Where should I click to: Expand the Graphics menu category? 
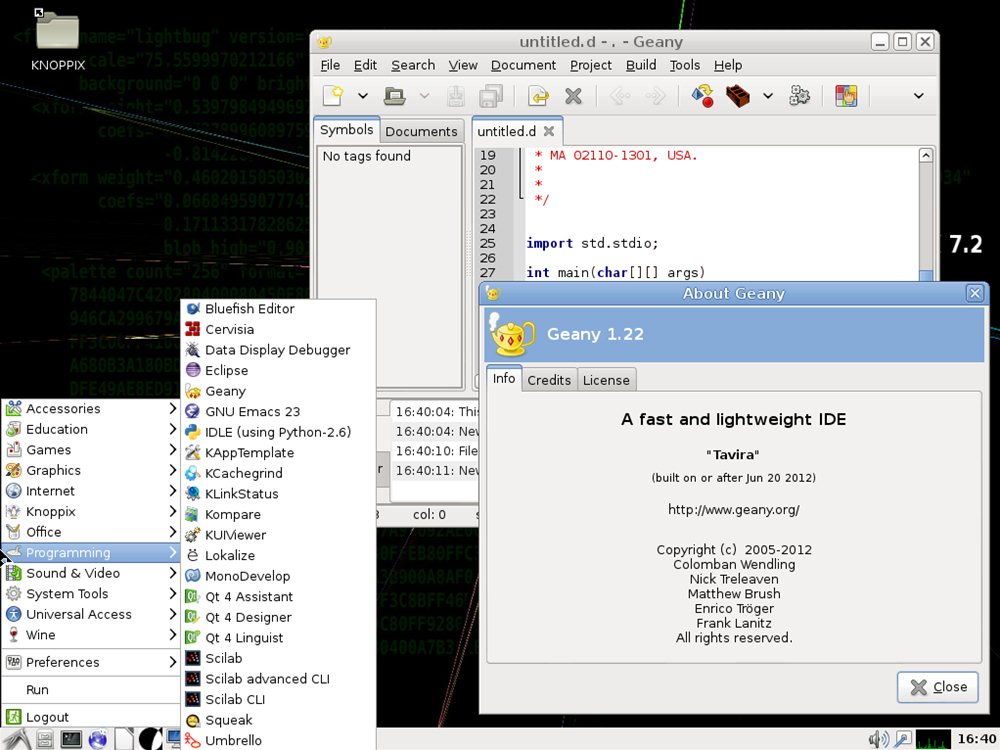tap(91, 470)
